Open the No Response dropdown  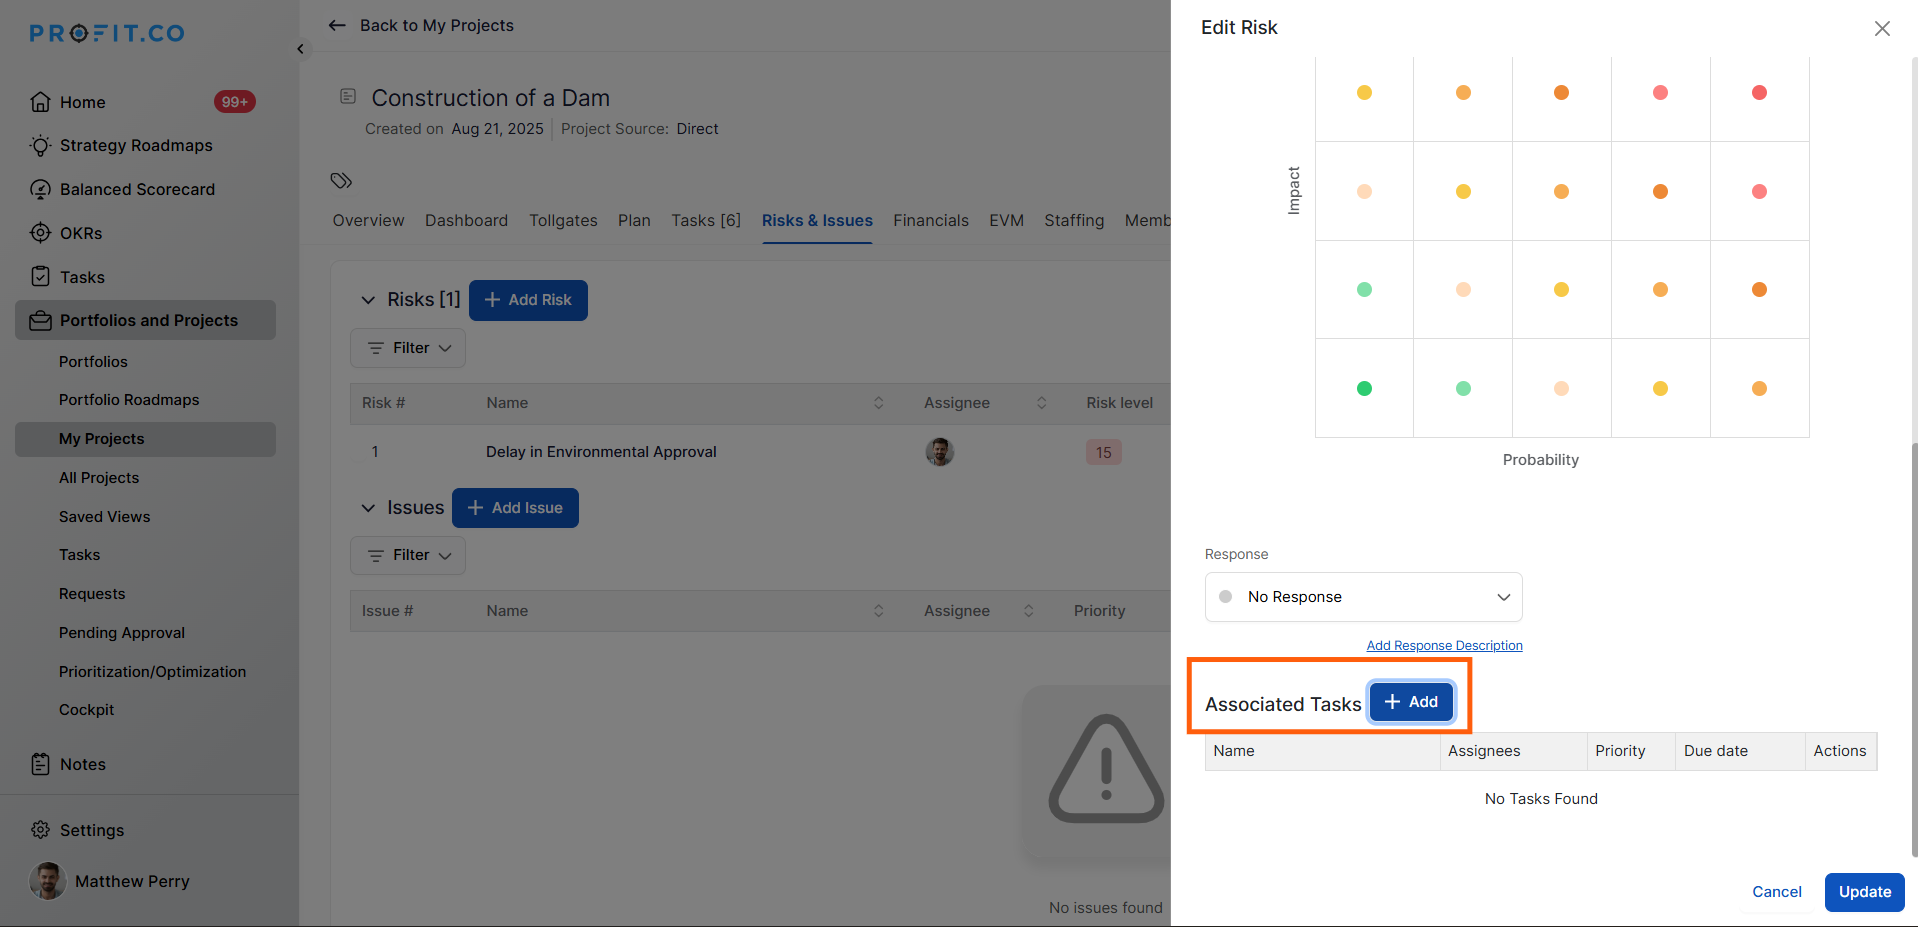(1363, 597)
